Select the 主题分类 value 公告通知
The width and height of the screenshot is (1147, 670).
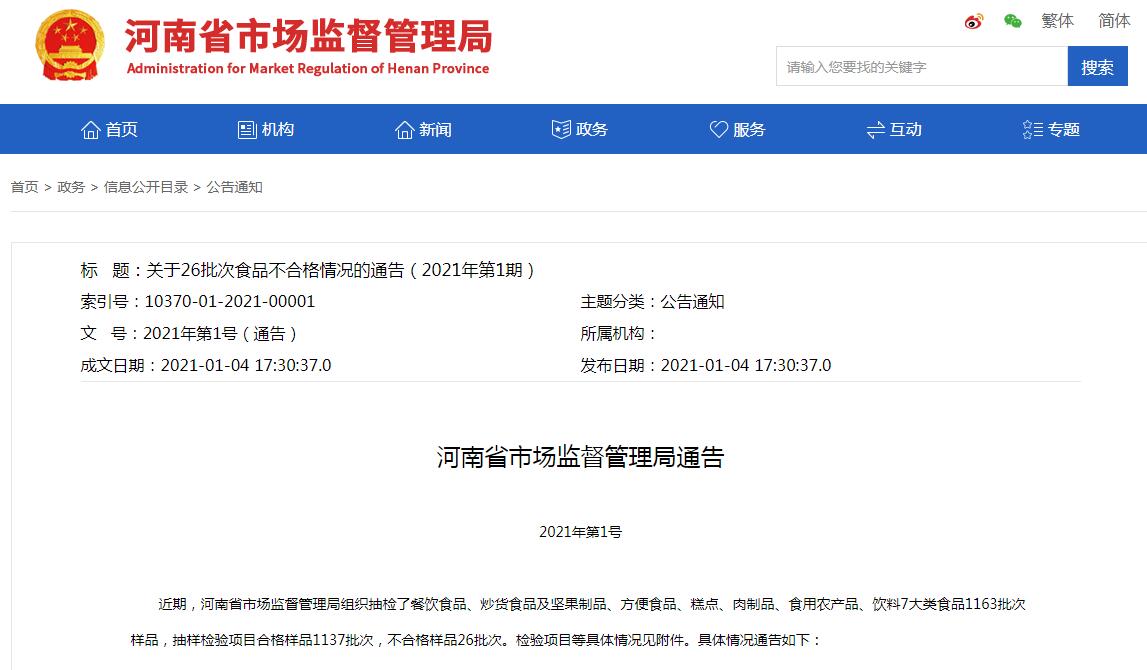(x=692, y=301)
